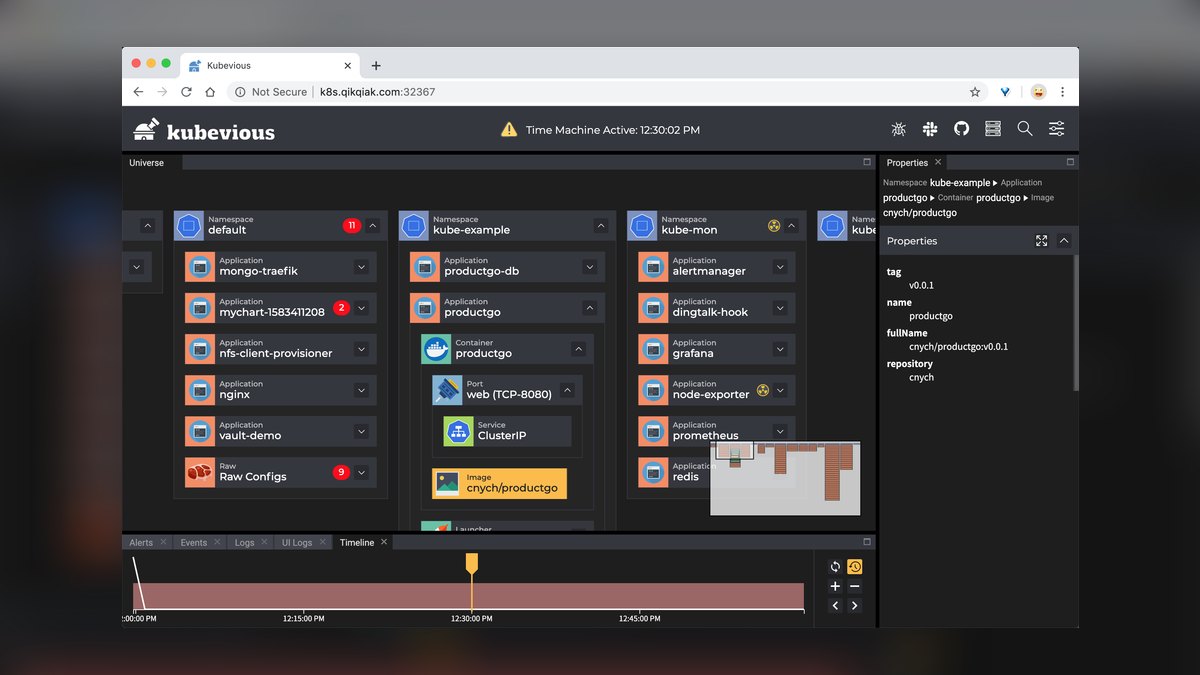Collapse the Properties section chevron
1200x675 pixels.
coord(1064,241)
